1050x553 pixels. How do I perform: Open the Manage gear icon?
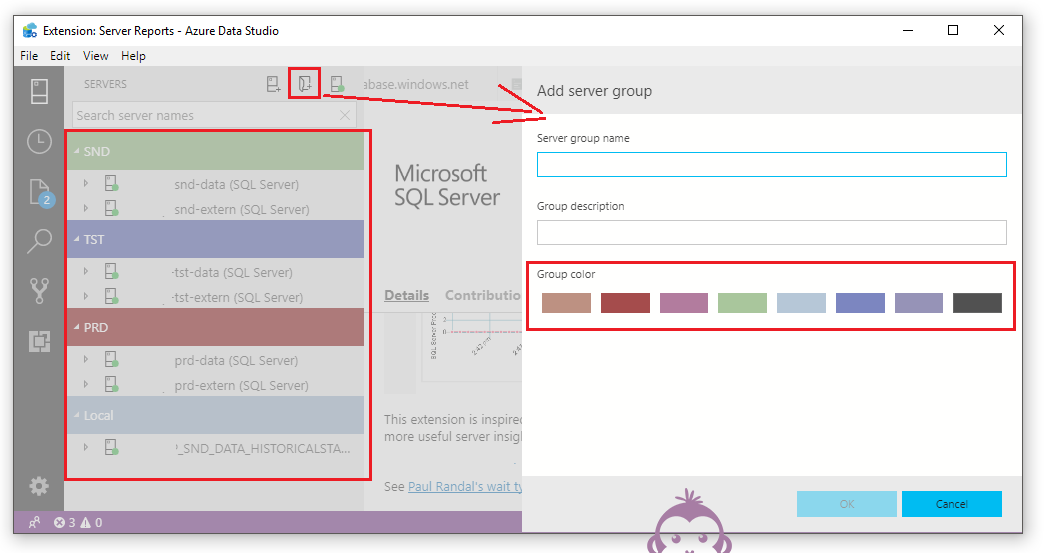(39, 486)
